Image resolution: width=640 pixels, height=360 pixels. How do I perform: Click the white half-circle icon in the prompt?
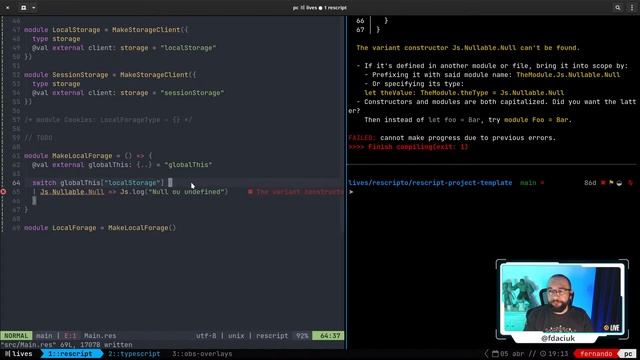[x=619, y=182]
